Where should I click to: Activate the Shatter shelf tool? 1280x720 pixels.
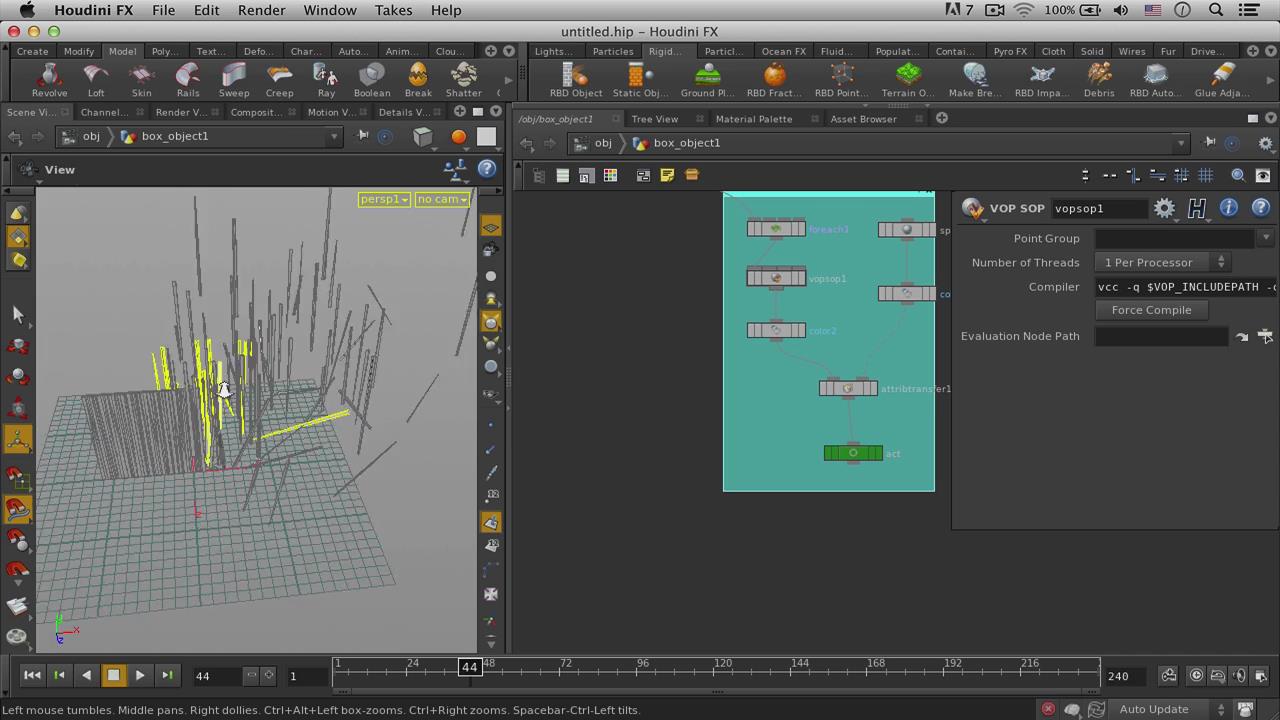(464, 80)
